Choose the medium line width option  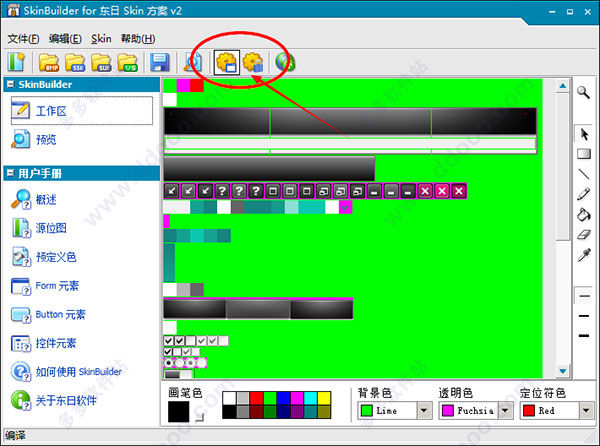click(x=584, y=316)
